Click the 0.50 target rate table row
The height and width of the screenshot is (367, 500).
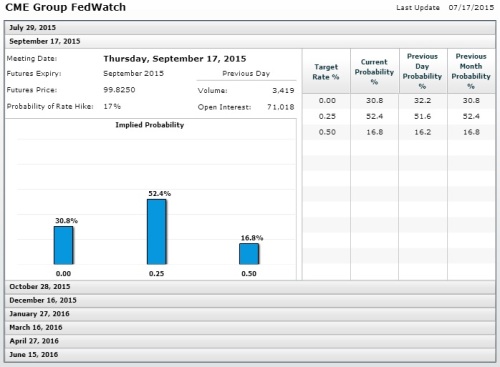(399, 132)
